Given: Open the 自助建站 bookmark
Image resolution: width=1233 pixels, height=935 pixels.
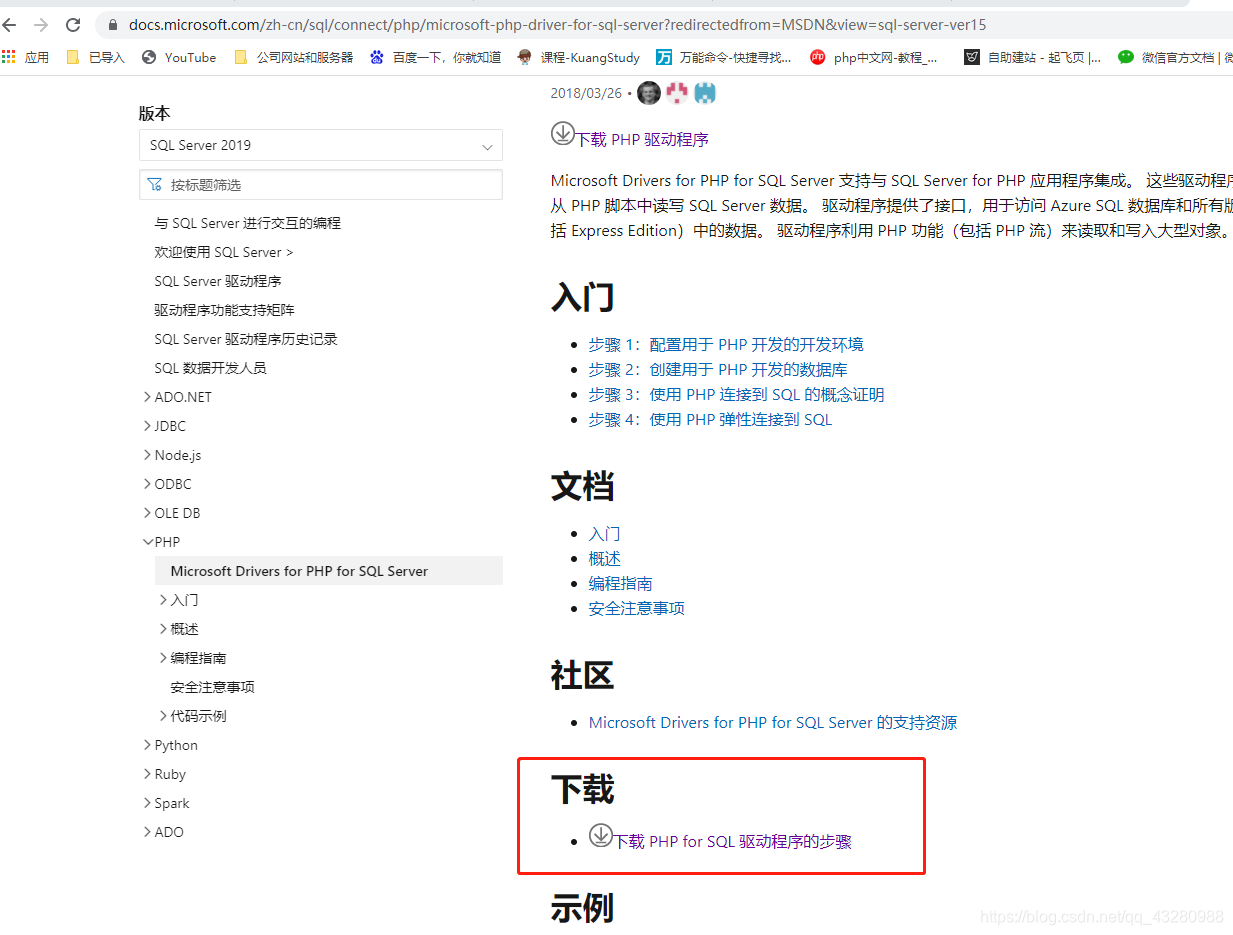Looking at the screenshot, I should (1033, 57).
